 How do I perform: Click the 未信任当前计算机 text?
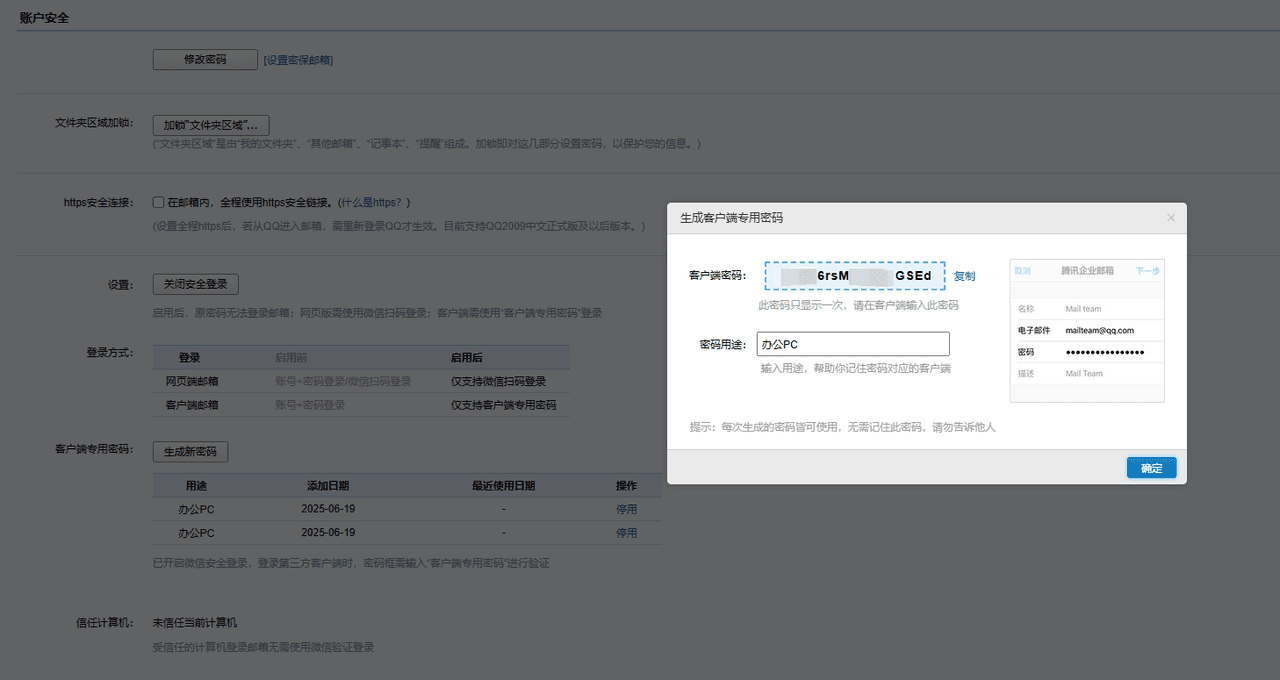click(195, 623)
